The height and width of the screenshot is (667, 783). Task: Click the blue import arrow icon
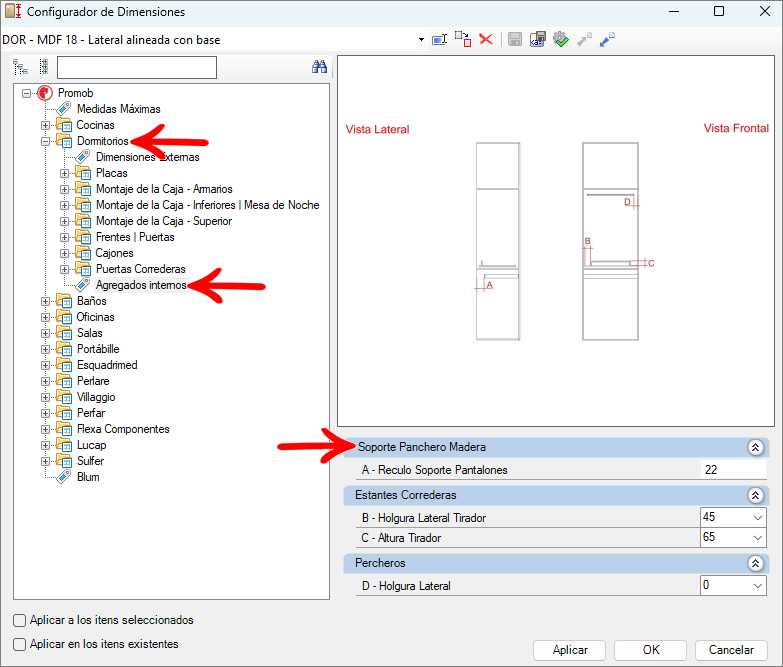607,39
